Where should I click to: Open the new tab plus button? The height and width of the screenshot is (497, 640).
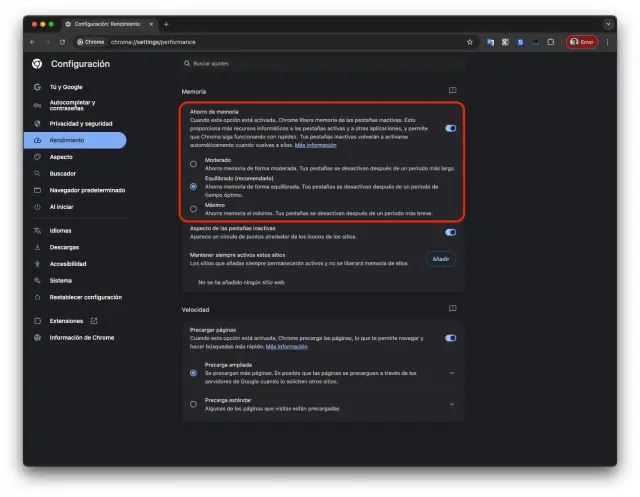point(167,23)
